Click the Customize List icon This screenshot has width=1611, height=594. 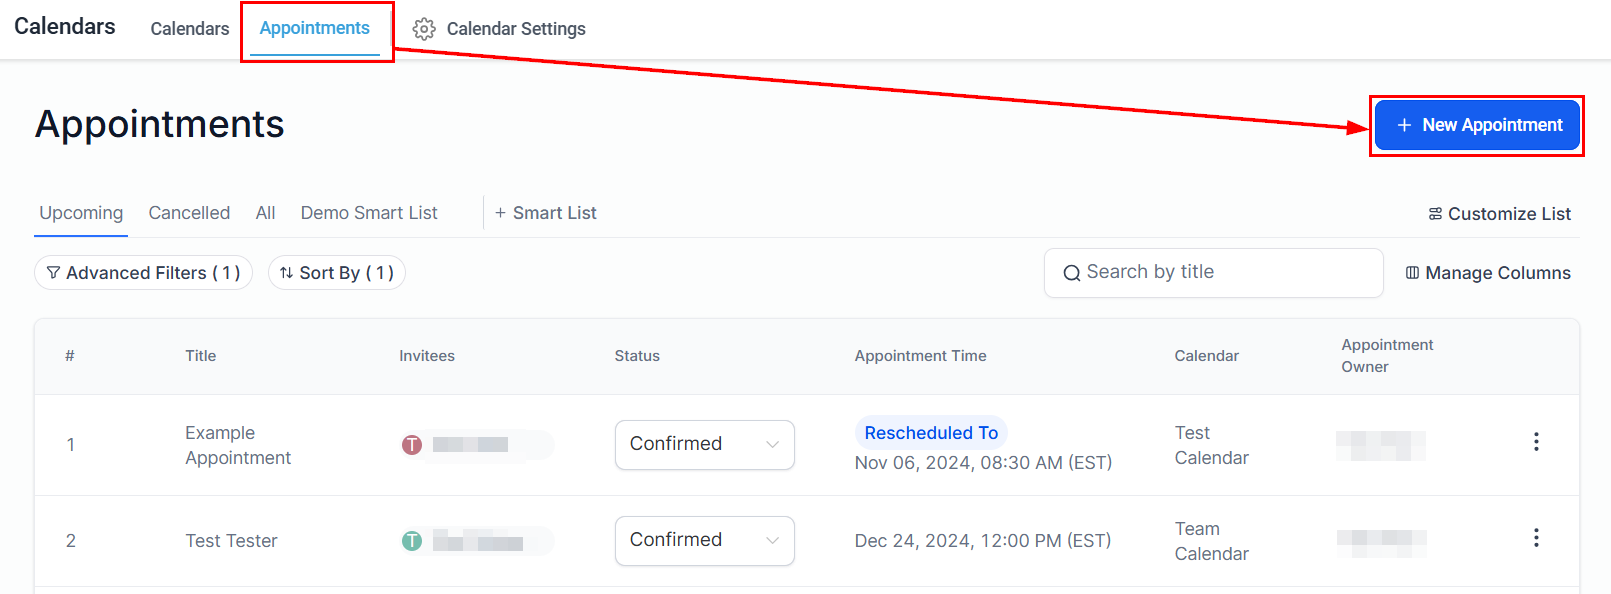[x=1435, y=214]
